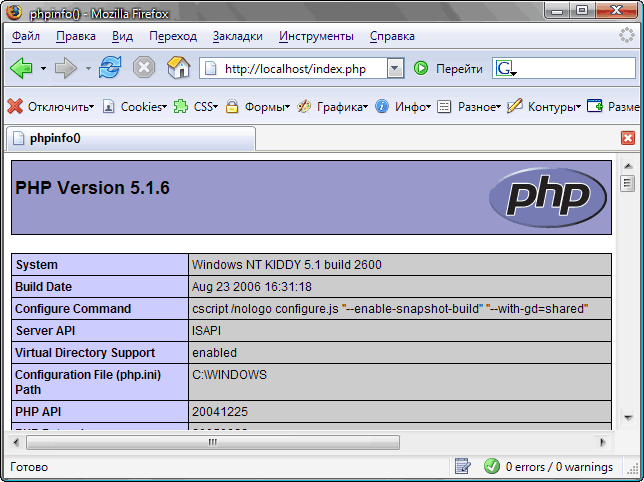Screen dimensions: 644x482
Task: Click the vertical scrollbar thumb
Action: click(627, 184)
